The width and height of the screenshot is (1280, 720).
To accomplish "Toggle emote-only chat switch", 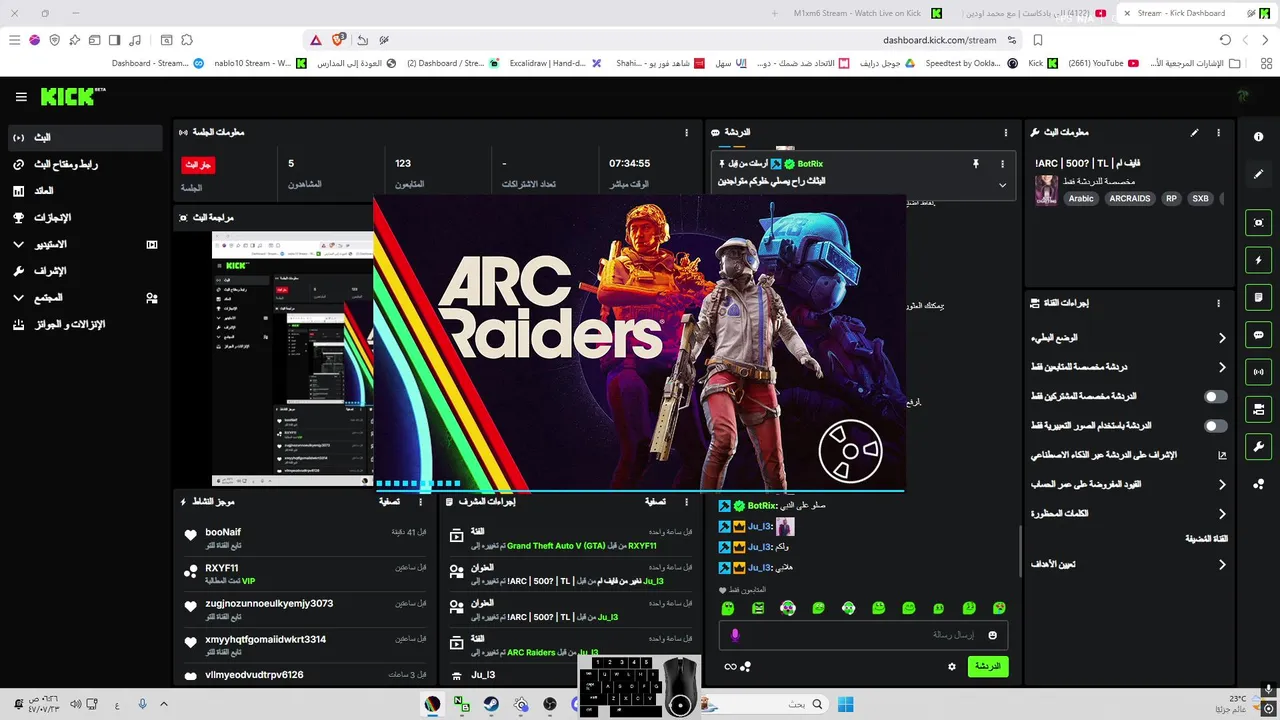I will pos(1215,426).
